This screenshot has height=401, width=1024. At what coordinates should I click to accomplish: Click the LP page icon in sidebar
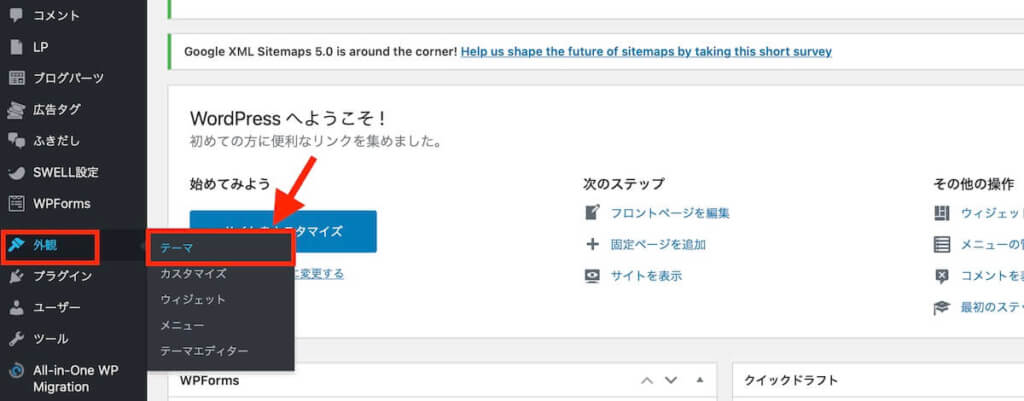point(16,47)
